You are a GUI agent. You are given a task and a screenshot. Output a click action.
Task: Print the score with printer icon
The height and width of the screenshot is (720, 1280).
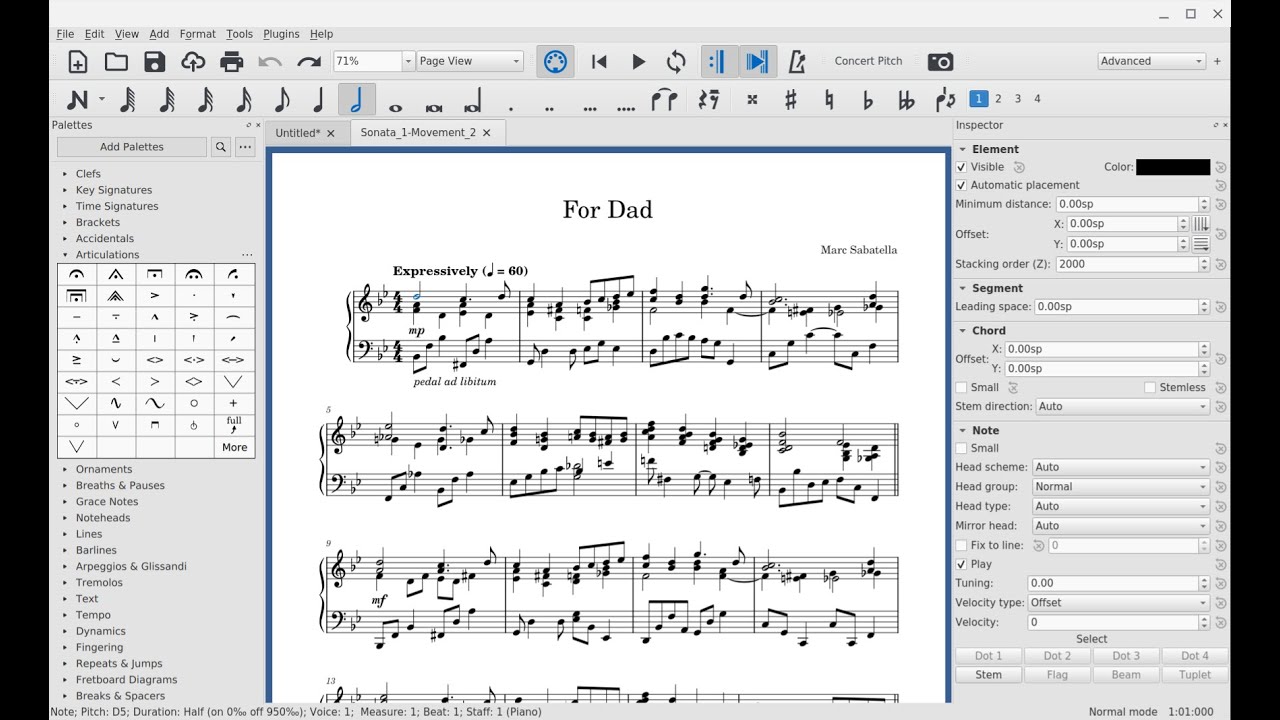[231, 62]
